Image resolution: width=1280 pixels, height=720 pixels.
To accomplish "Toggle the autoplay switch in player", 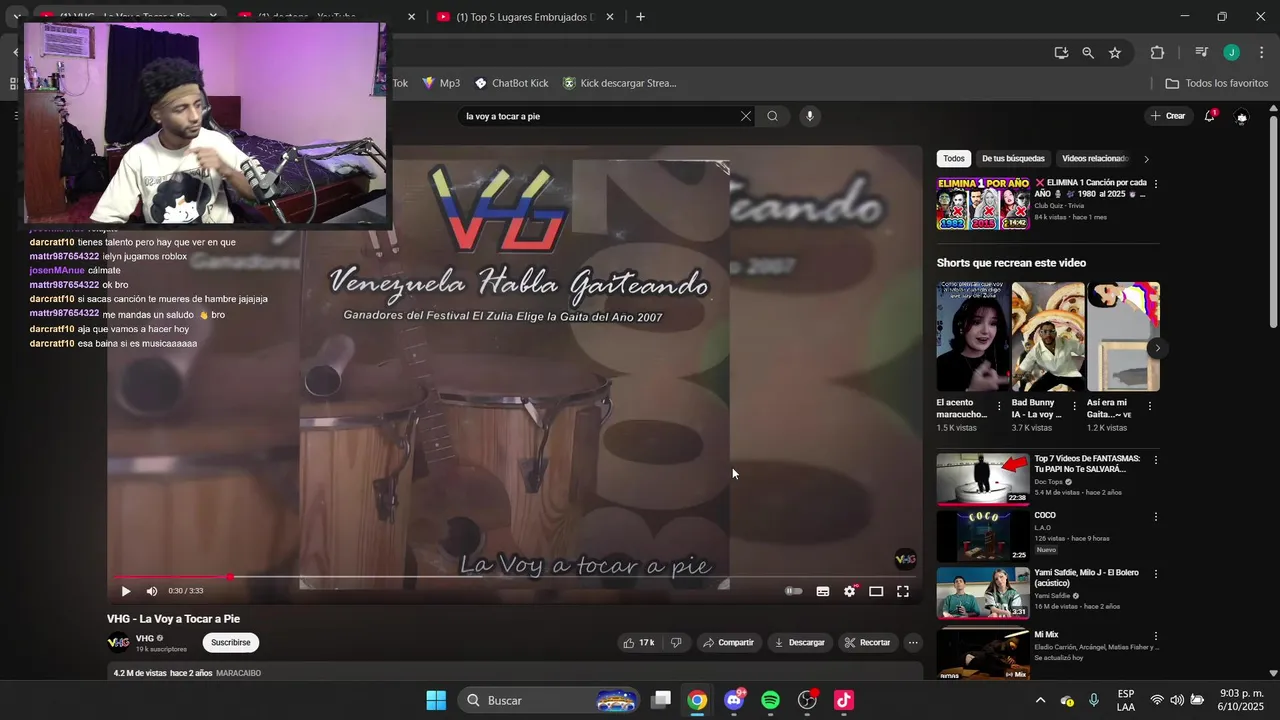I will click(x=794, y=591).
